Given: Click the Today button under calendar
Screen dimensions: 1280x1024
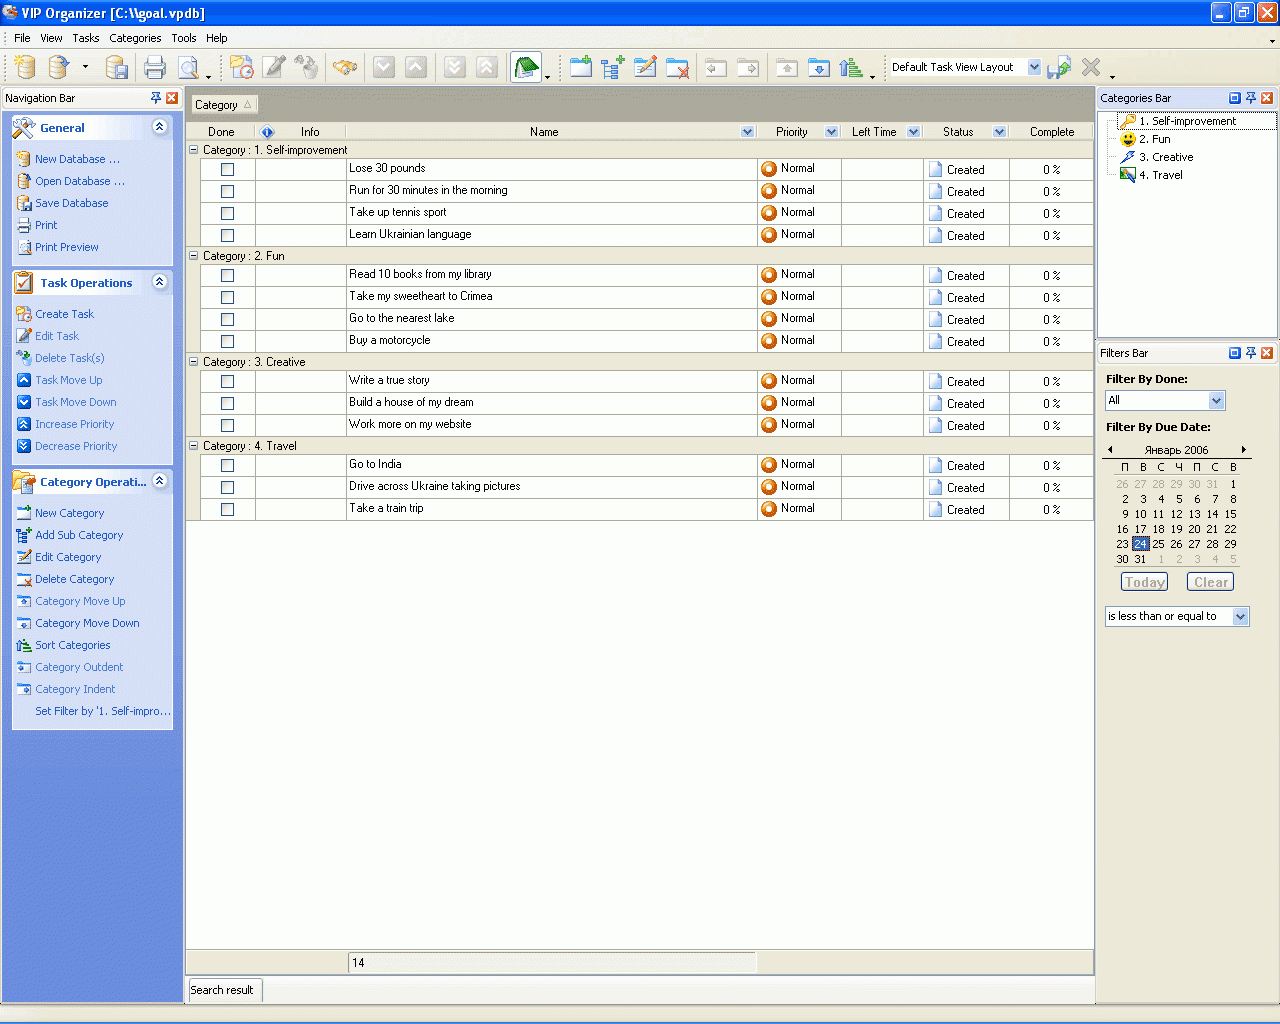Looking at the screenshot, I should 1144,582.
